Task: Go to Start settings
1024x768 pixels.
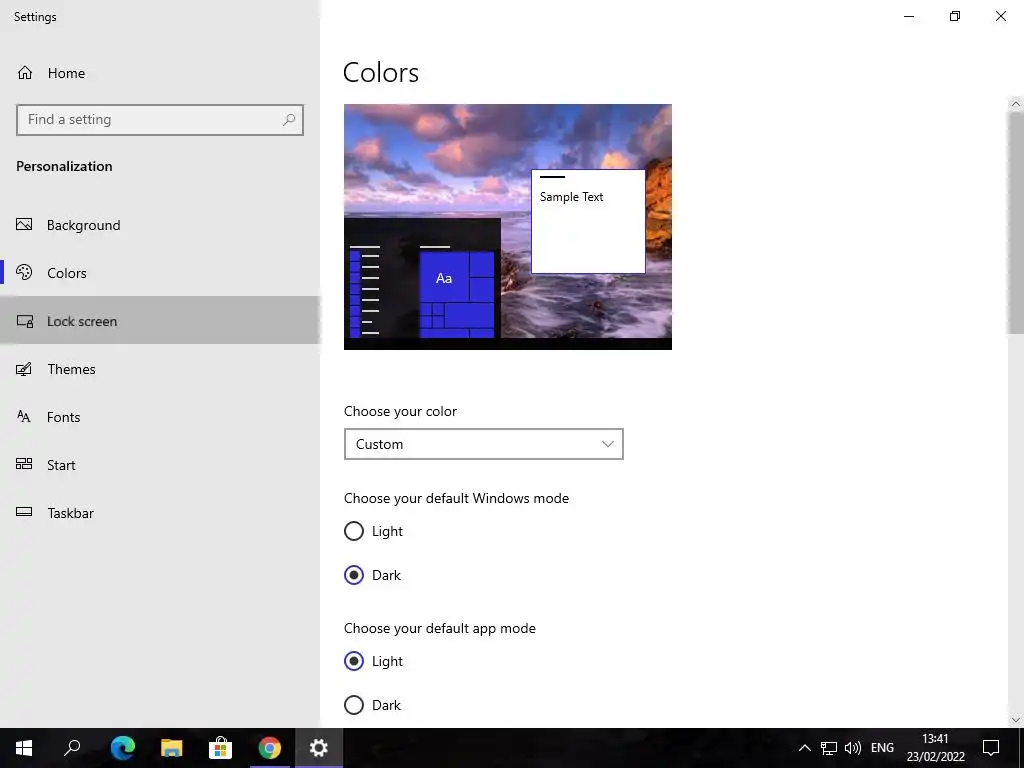Action: tap(160, 464)
